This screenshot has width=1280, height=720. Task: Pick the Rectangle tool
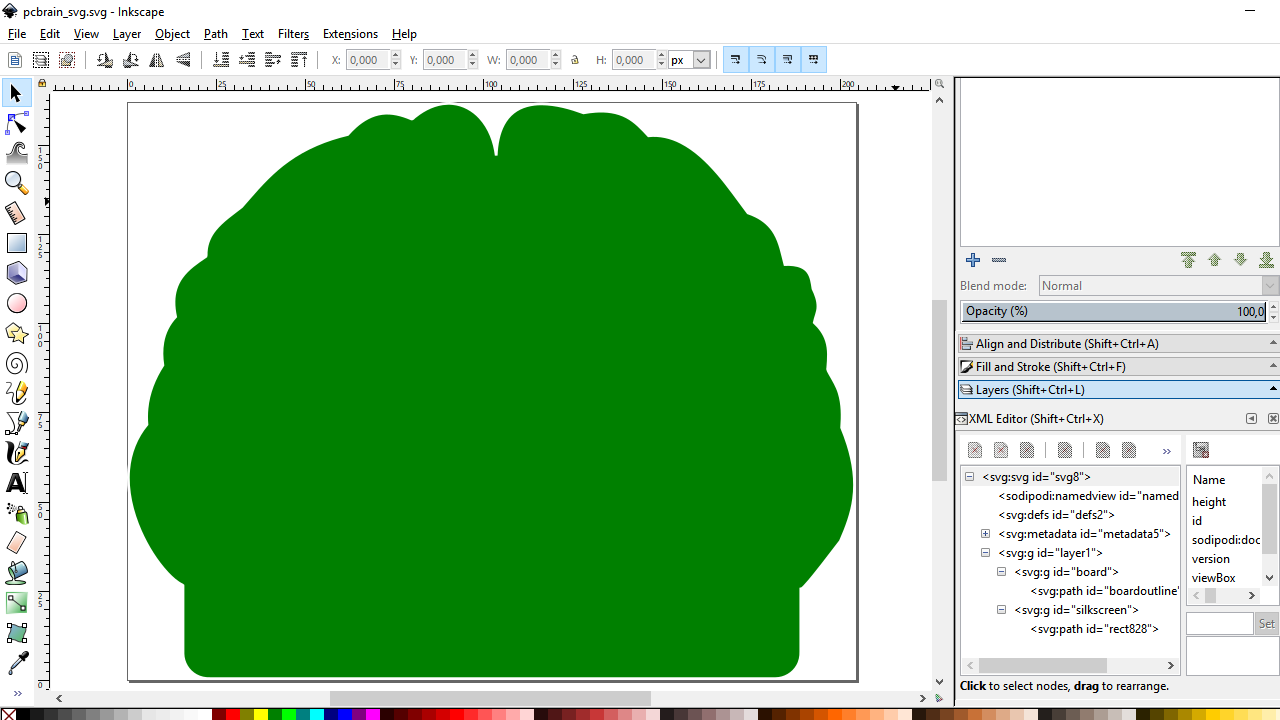16,243
